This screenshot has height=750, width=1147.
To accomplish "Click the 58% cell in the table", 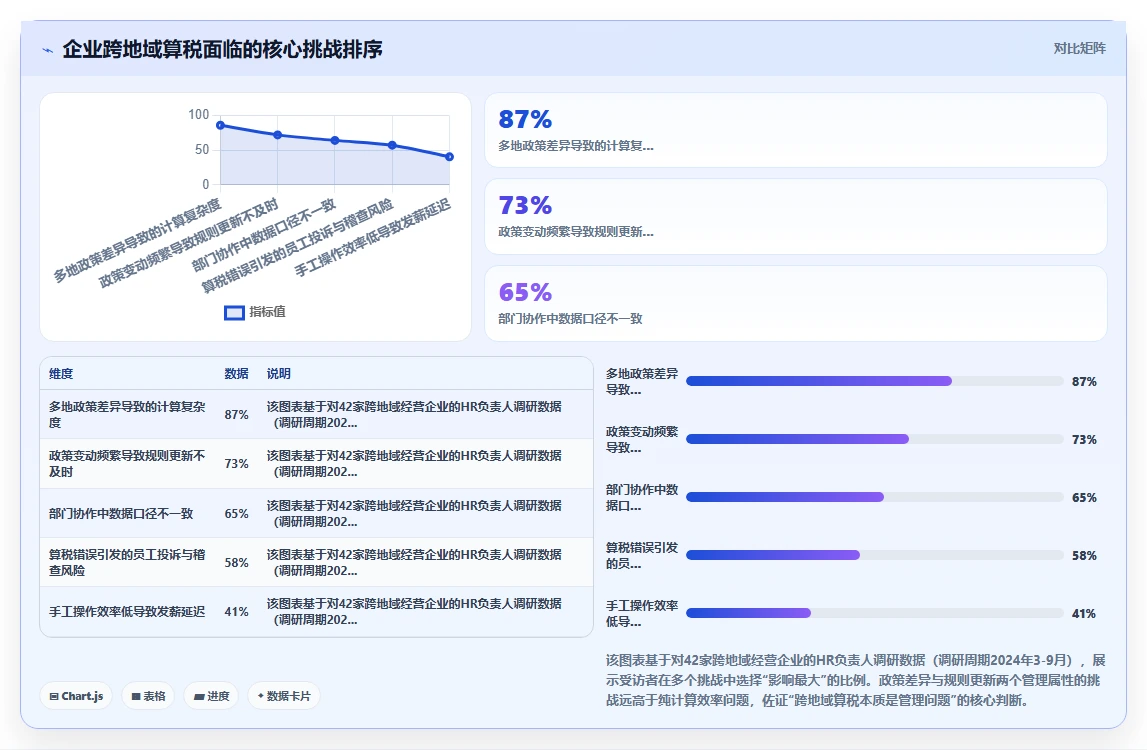I will pos(236,563).
